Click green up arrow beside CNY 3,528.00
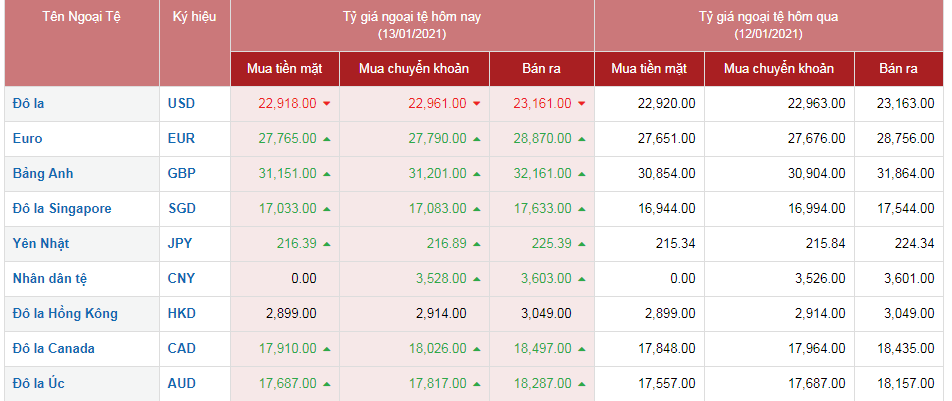 477,278
